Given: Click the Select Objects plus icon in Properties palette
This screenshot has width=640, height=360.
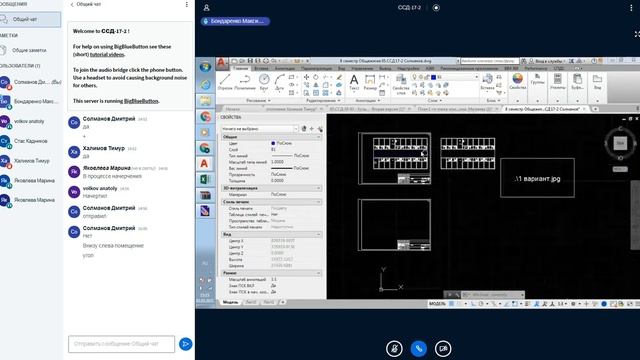Looking at the screenshot, I should [x=312, y=129].
